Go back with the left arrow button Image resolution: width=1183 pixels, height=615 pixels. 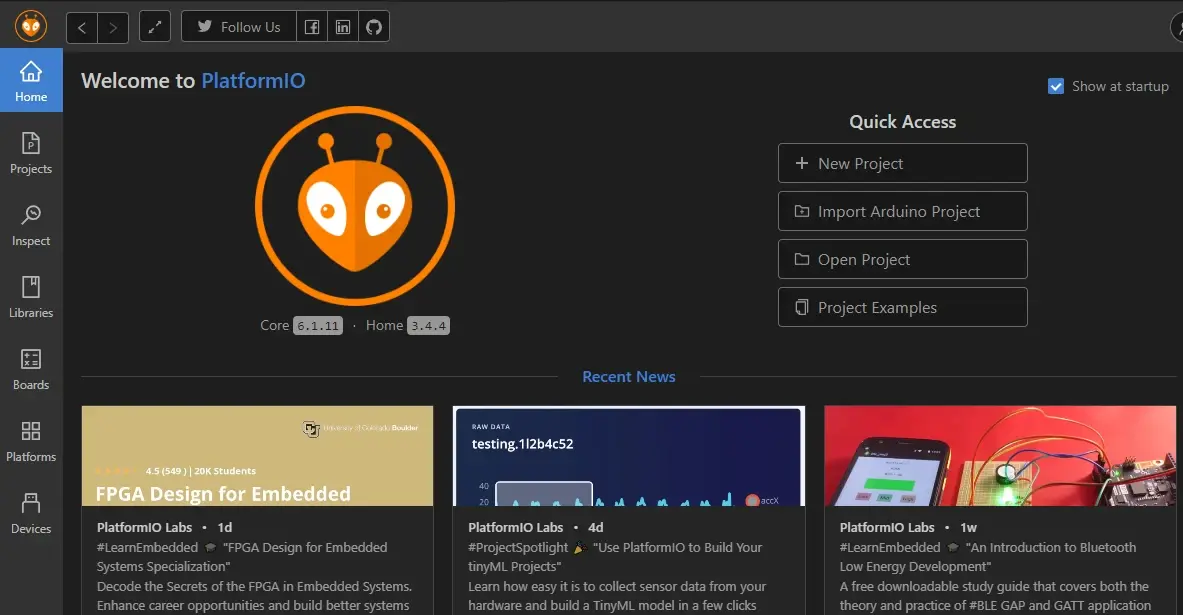pos(81,28)
